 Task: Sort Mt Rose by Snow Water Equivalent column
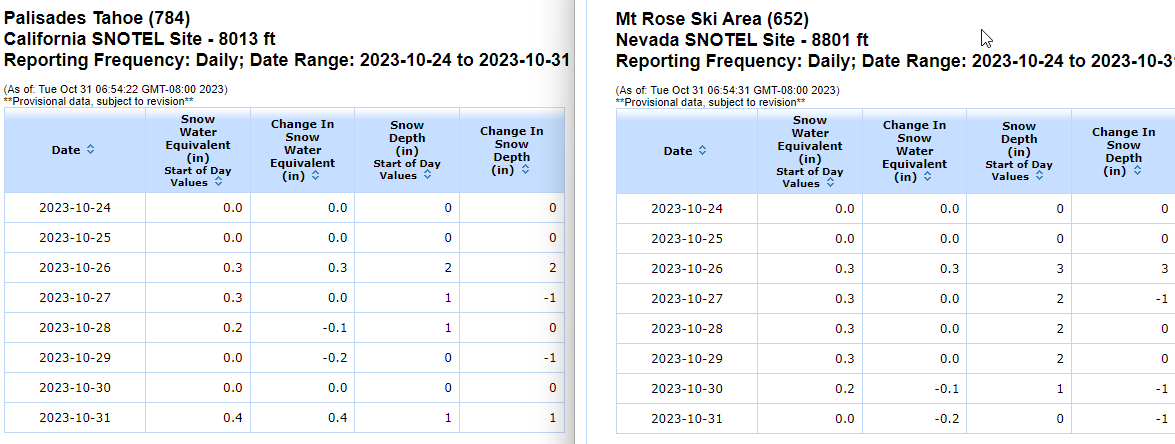(x=830, y=183)
